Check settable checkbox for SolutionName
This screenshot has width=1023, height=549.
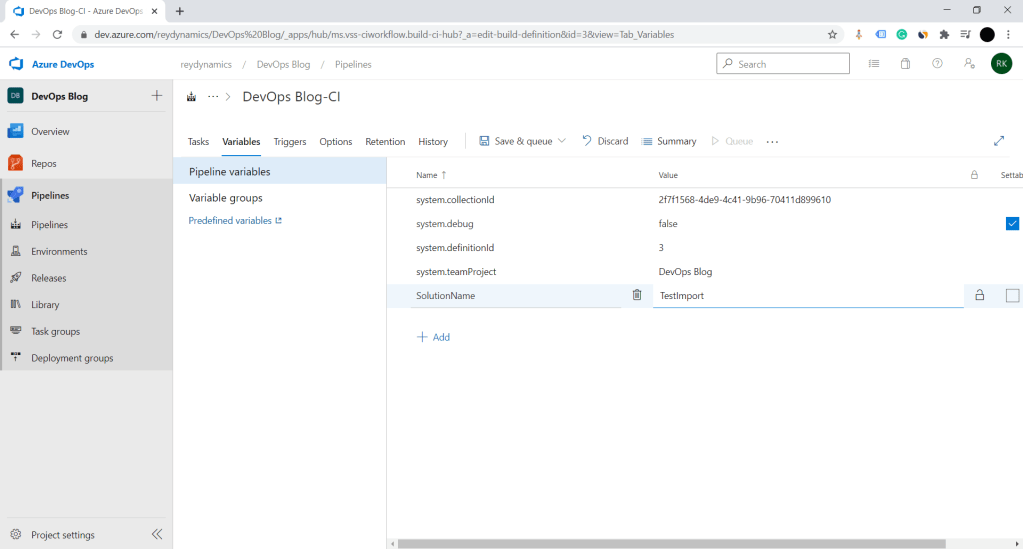coord(1012,295)
